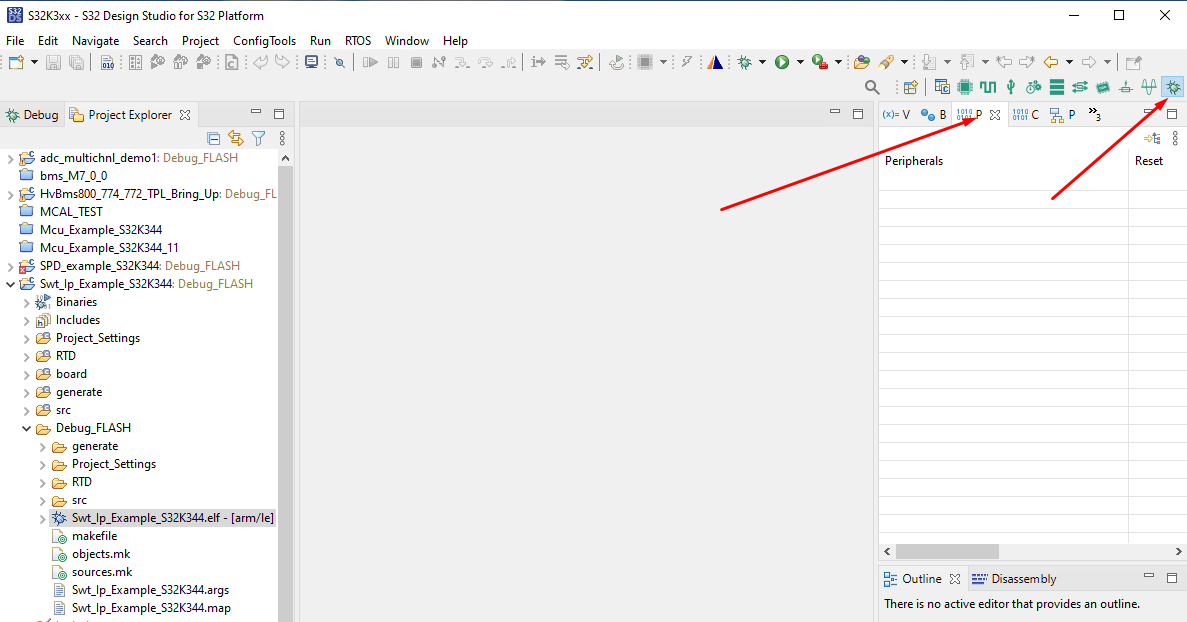Switch to the C/C++ perspective icon
Screen dimensions: 1187x622
pyautogui.click(x=942, y=87)
